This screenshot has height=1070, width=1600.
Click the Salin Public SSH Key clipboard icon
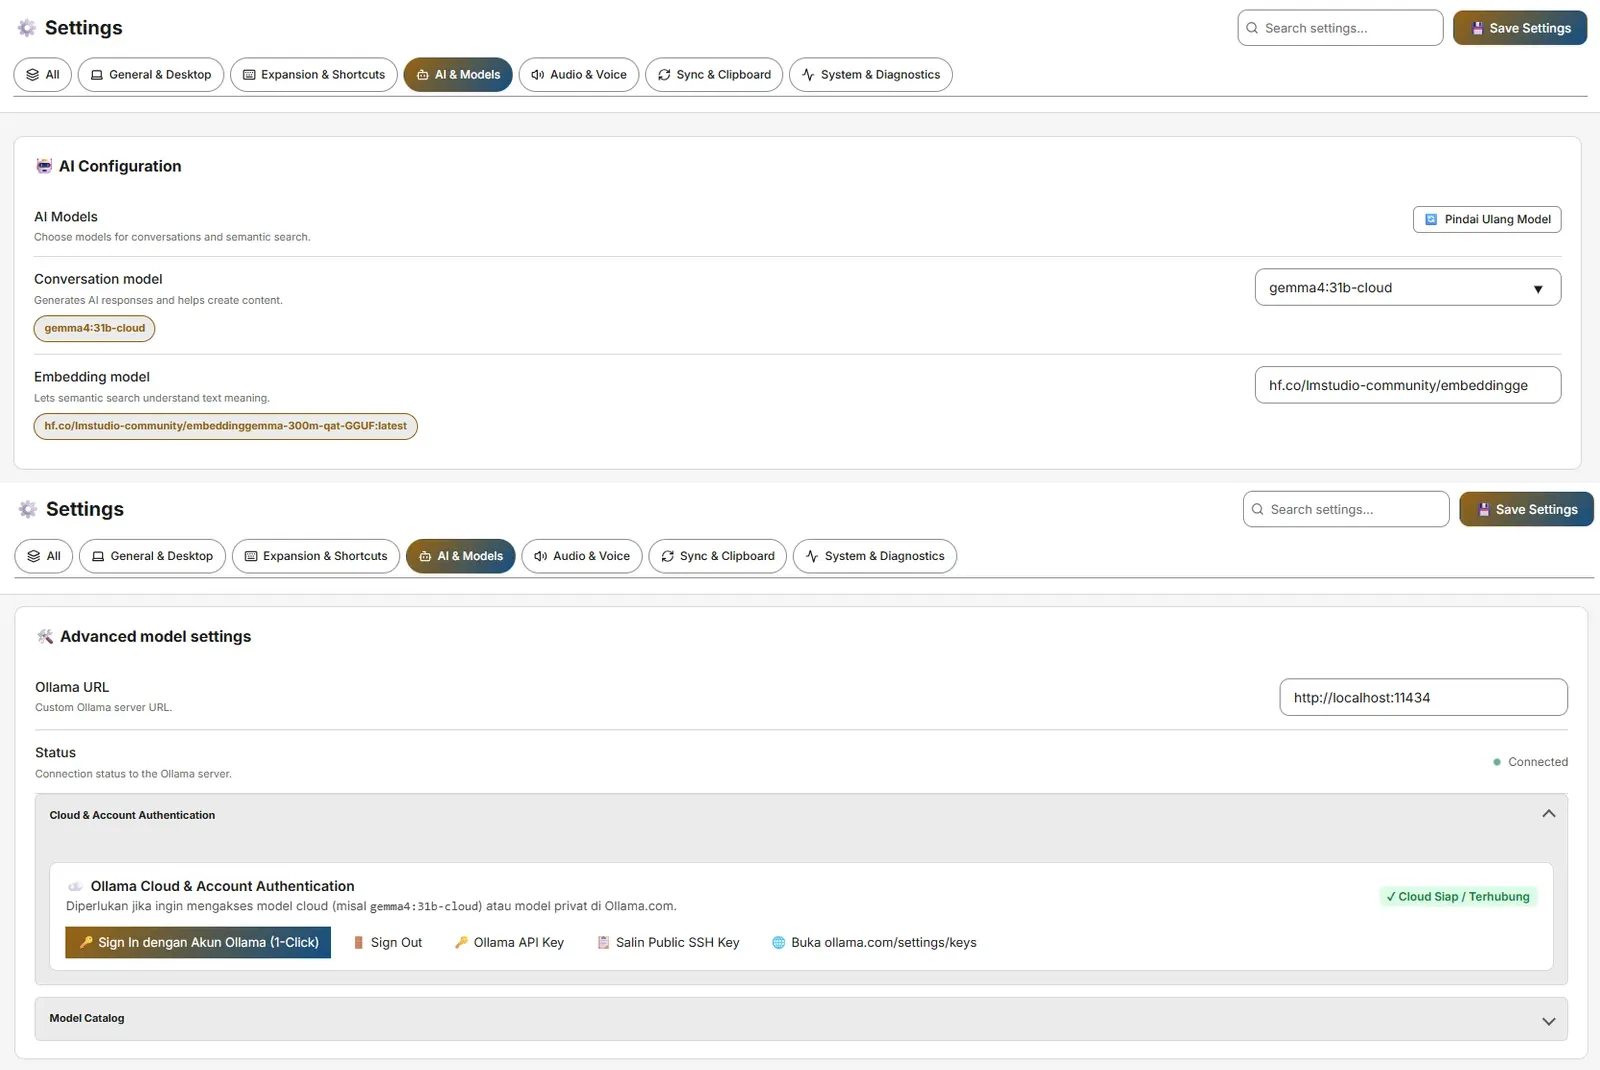(603, 942)
